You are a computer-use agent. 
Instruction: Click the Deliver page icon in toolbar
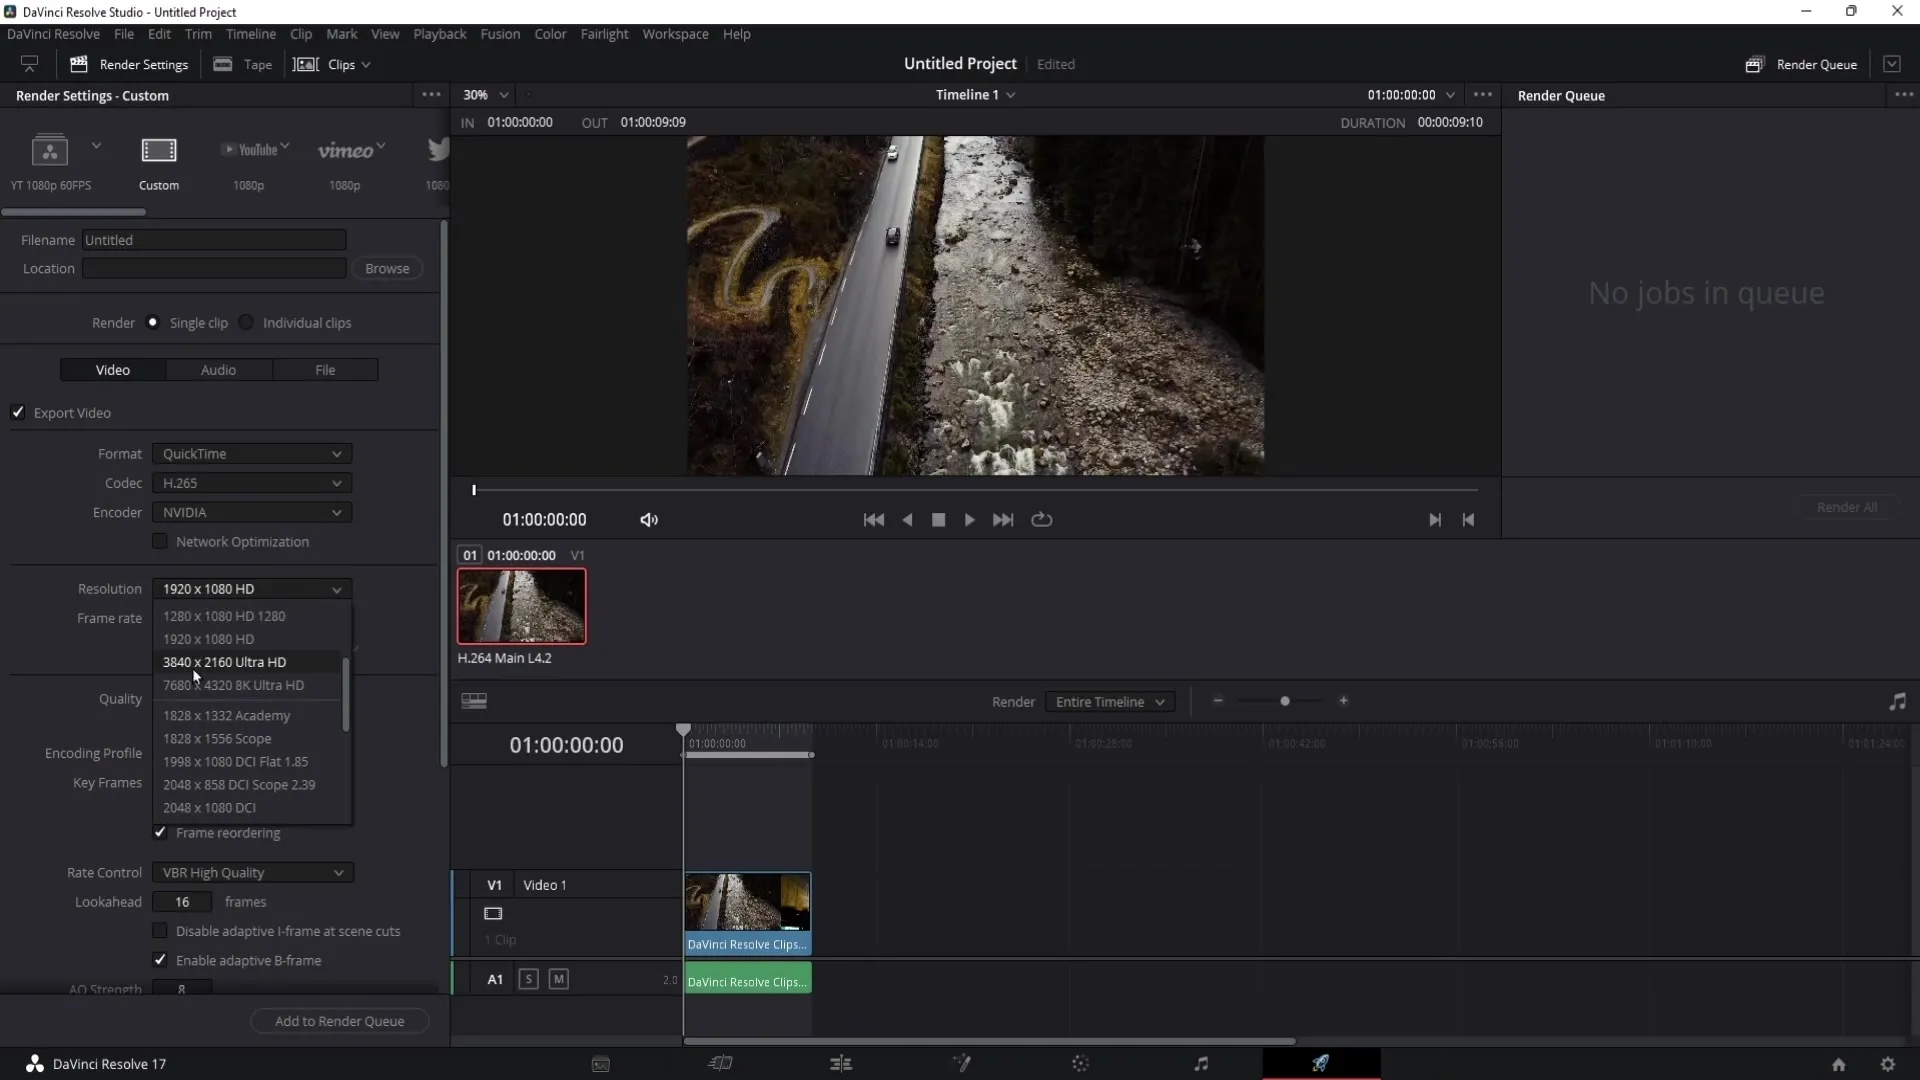[1320, 1063]
